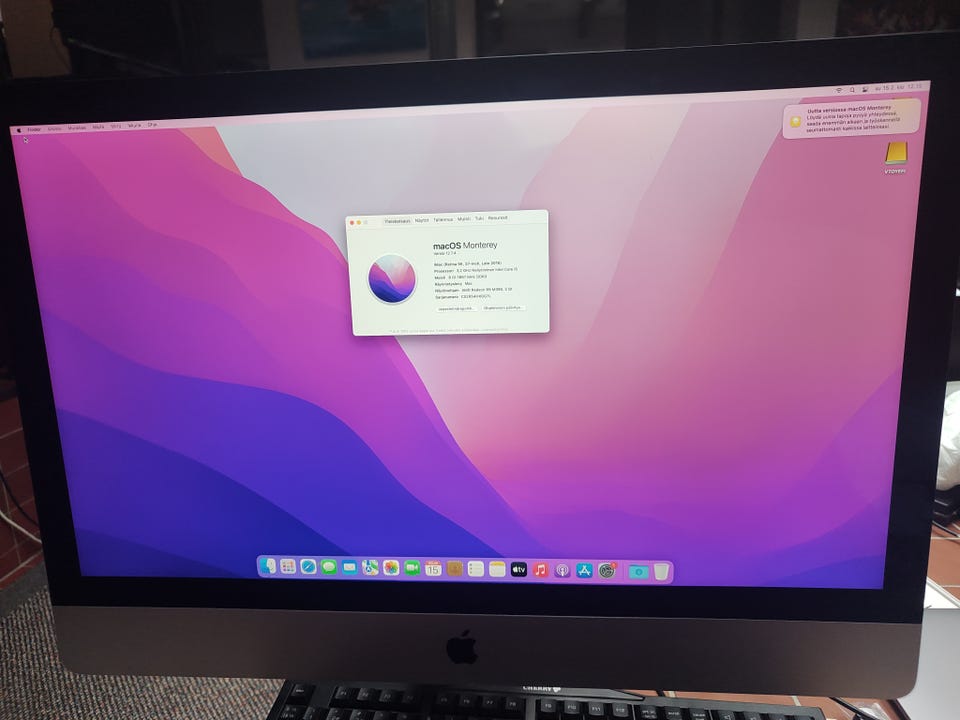
Task: Click the date and time in the menu bar
Action: [x=898, y=87]
